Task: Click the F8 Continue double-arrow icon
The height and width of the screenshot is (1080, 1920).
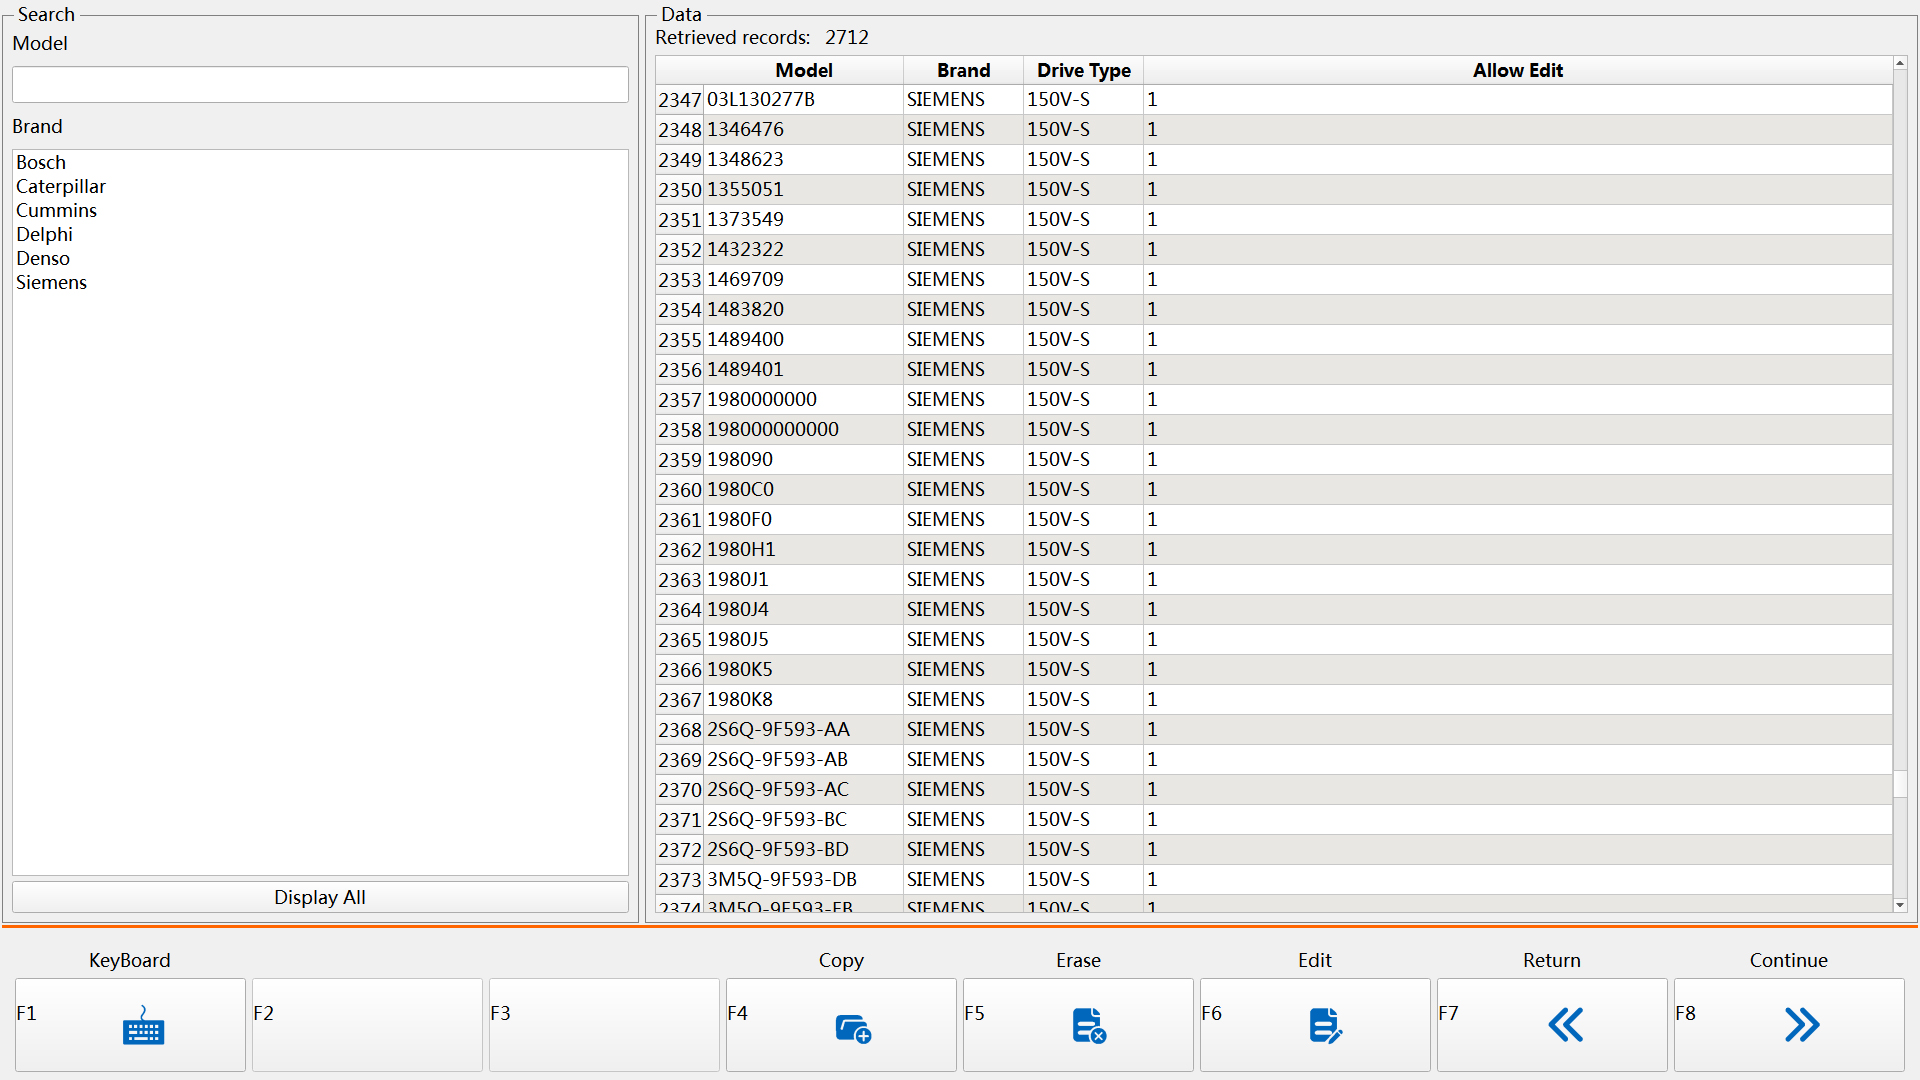Action: click(1801, 1025)
